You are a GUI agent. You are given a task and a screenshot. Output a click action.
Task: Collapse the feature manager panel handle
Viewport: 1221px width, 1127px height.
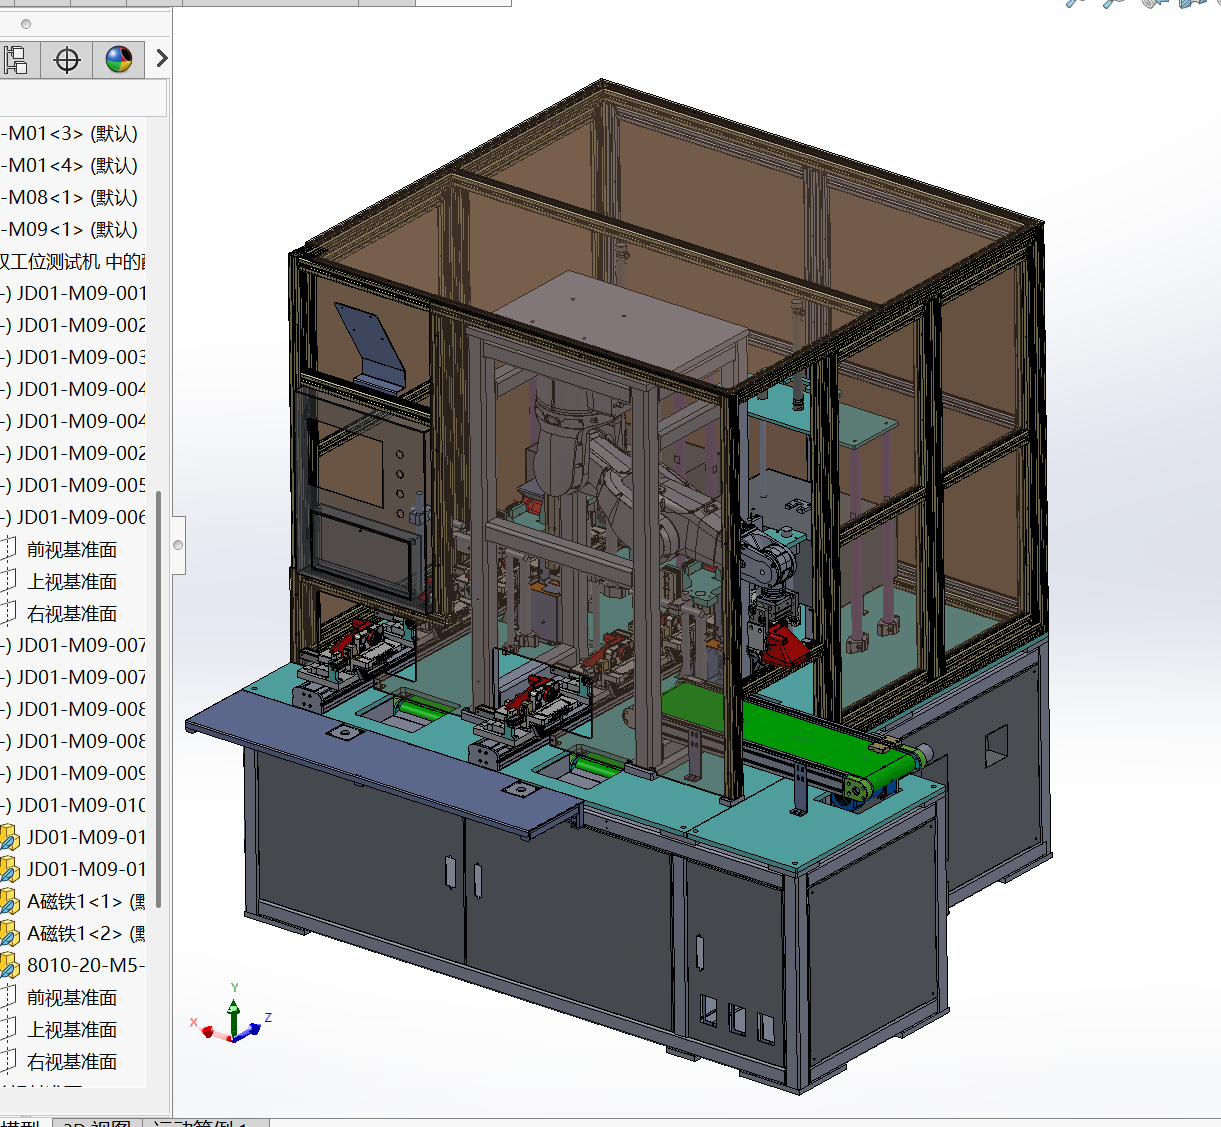(179, 545)
